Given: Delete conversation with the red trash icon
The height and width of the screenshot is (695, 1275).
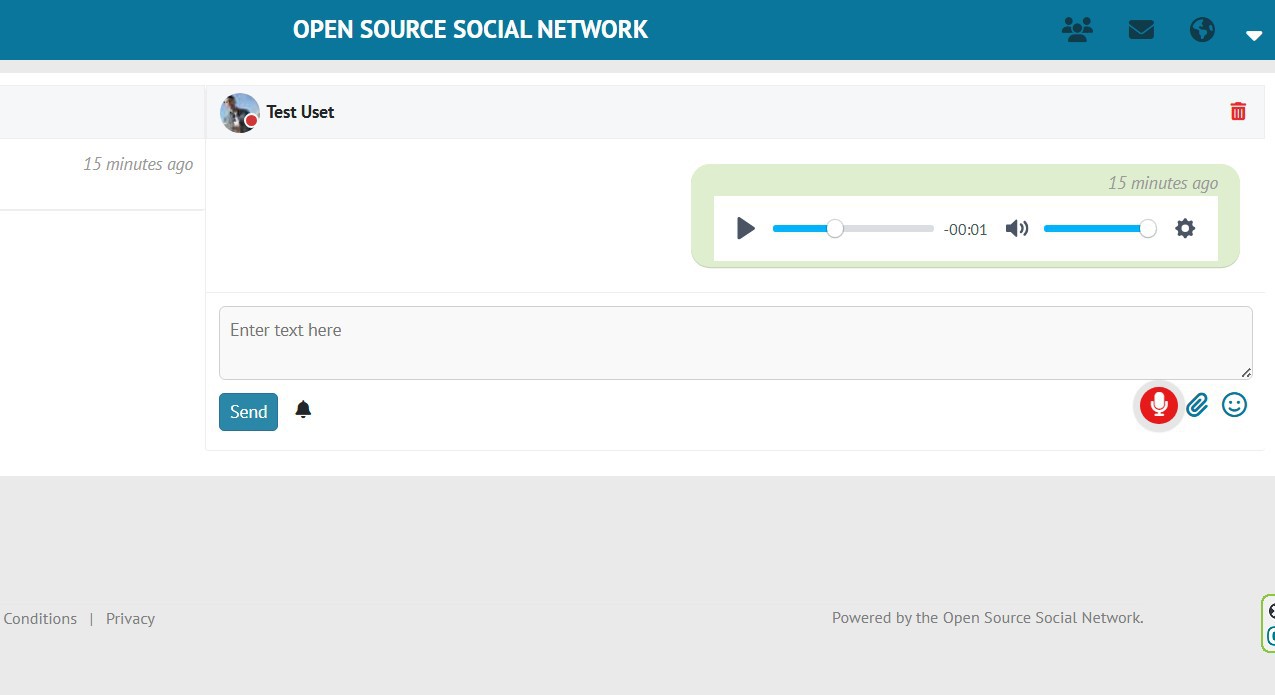Looking at the screenshot, I should [1238, 111].
